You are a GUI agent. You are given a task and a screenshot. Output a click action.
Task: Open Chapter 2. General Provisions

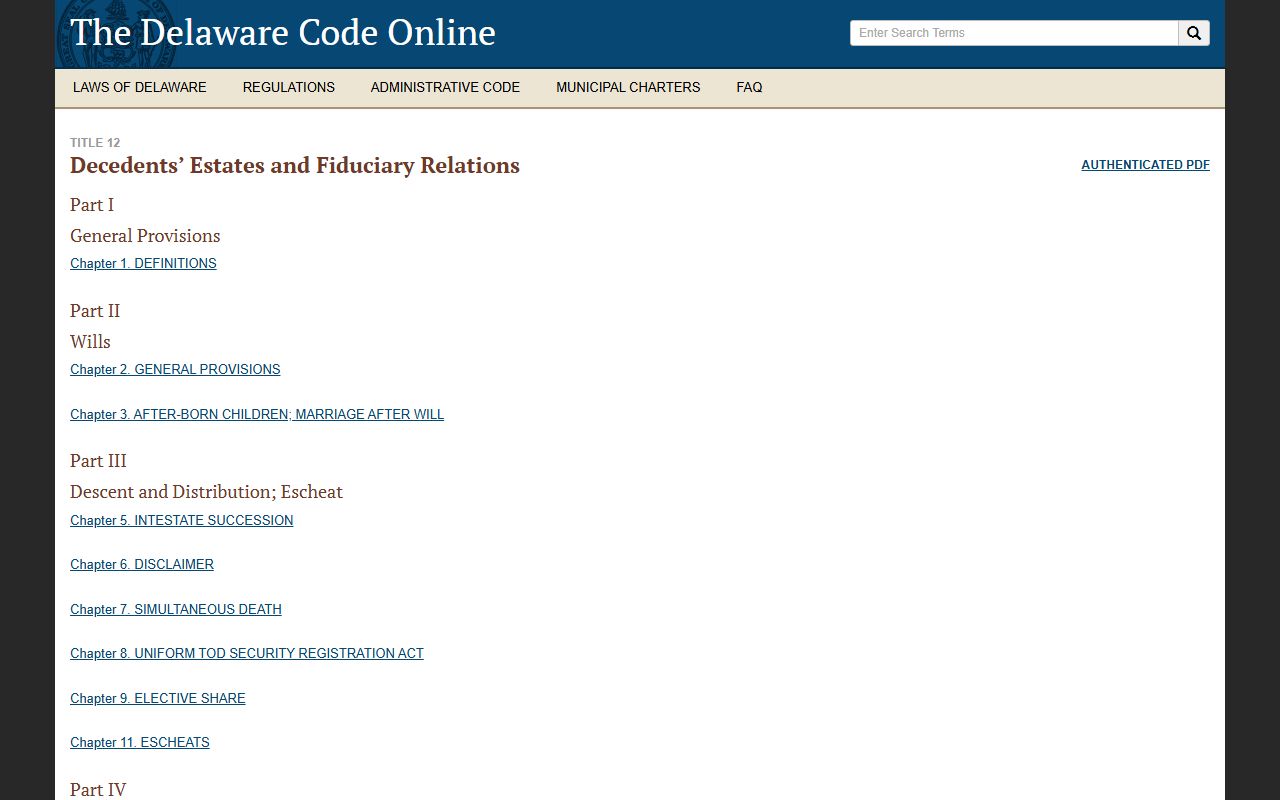pyautogui.click(x=175, y=369)
